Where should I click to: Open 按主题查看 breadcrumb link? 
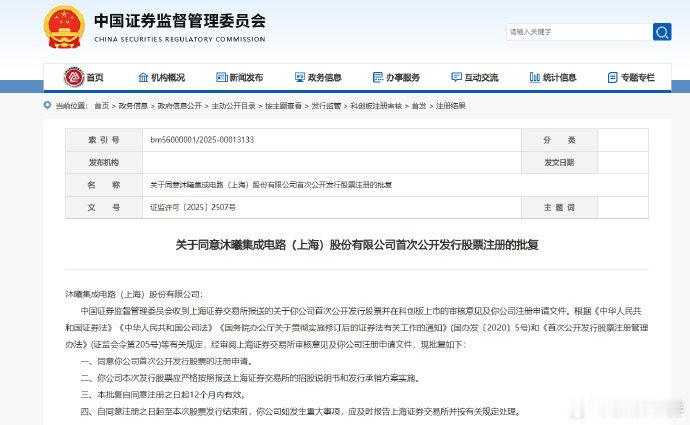coord(283,106)
